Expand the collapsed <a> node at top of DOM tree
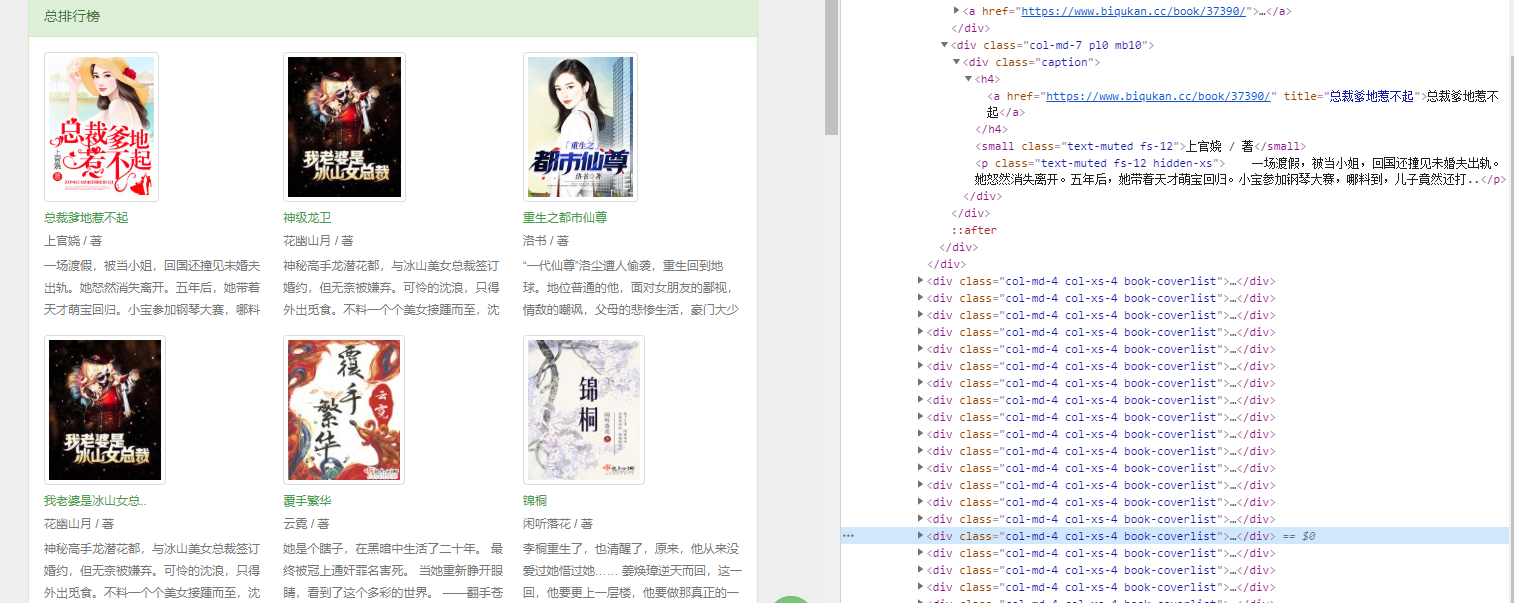Viewport: 1514px width, 603px height. click(957, 11)
